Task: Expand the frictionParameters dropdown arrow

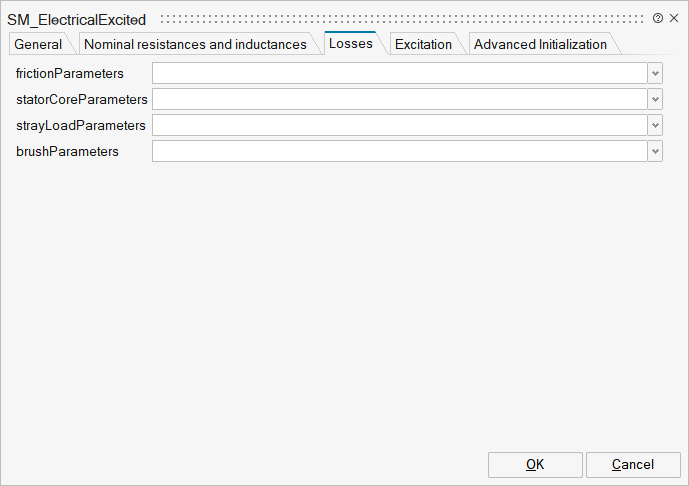Action: click(x=655, y=73)
